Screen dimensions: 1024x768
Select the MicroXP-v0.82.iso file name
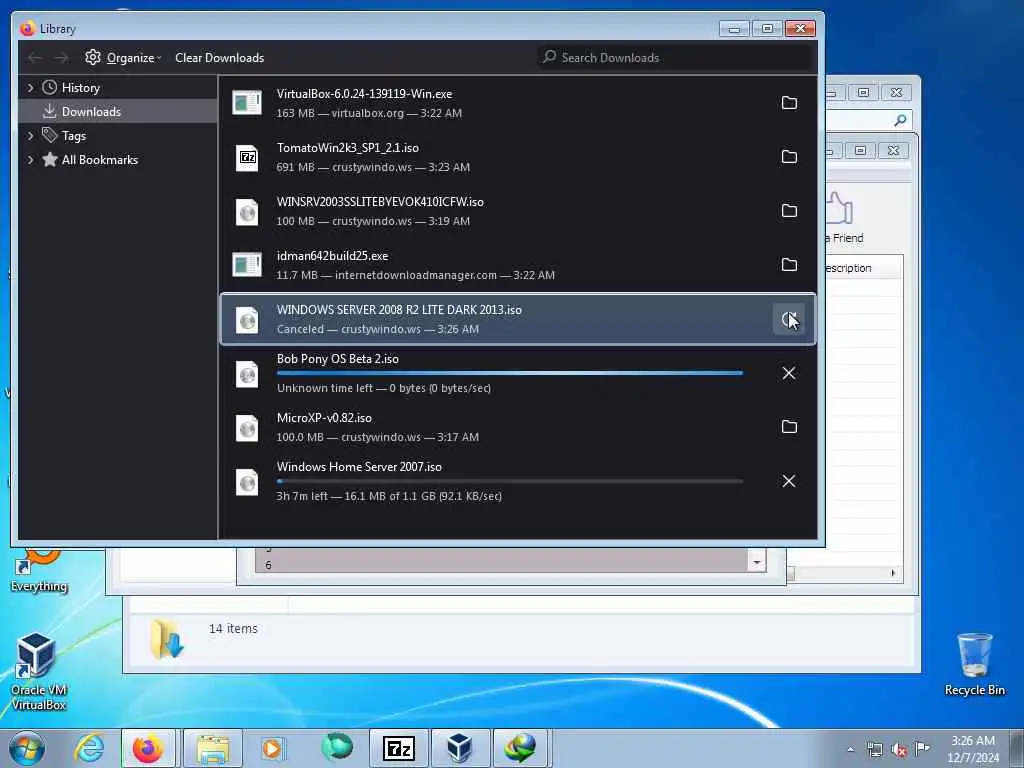(324, 418)
